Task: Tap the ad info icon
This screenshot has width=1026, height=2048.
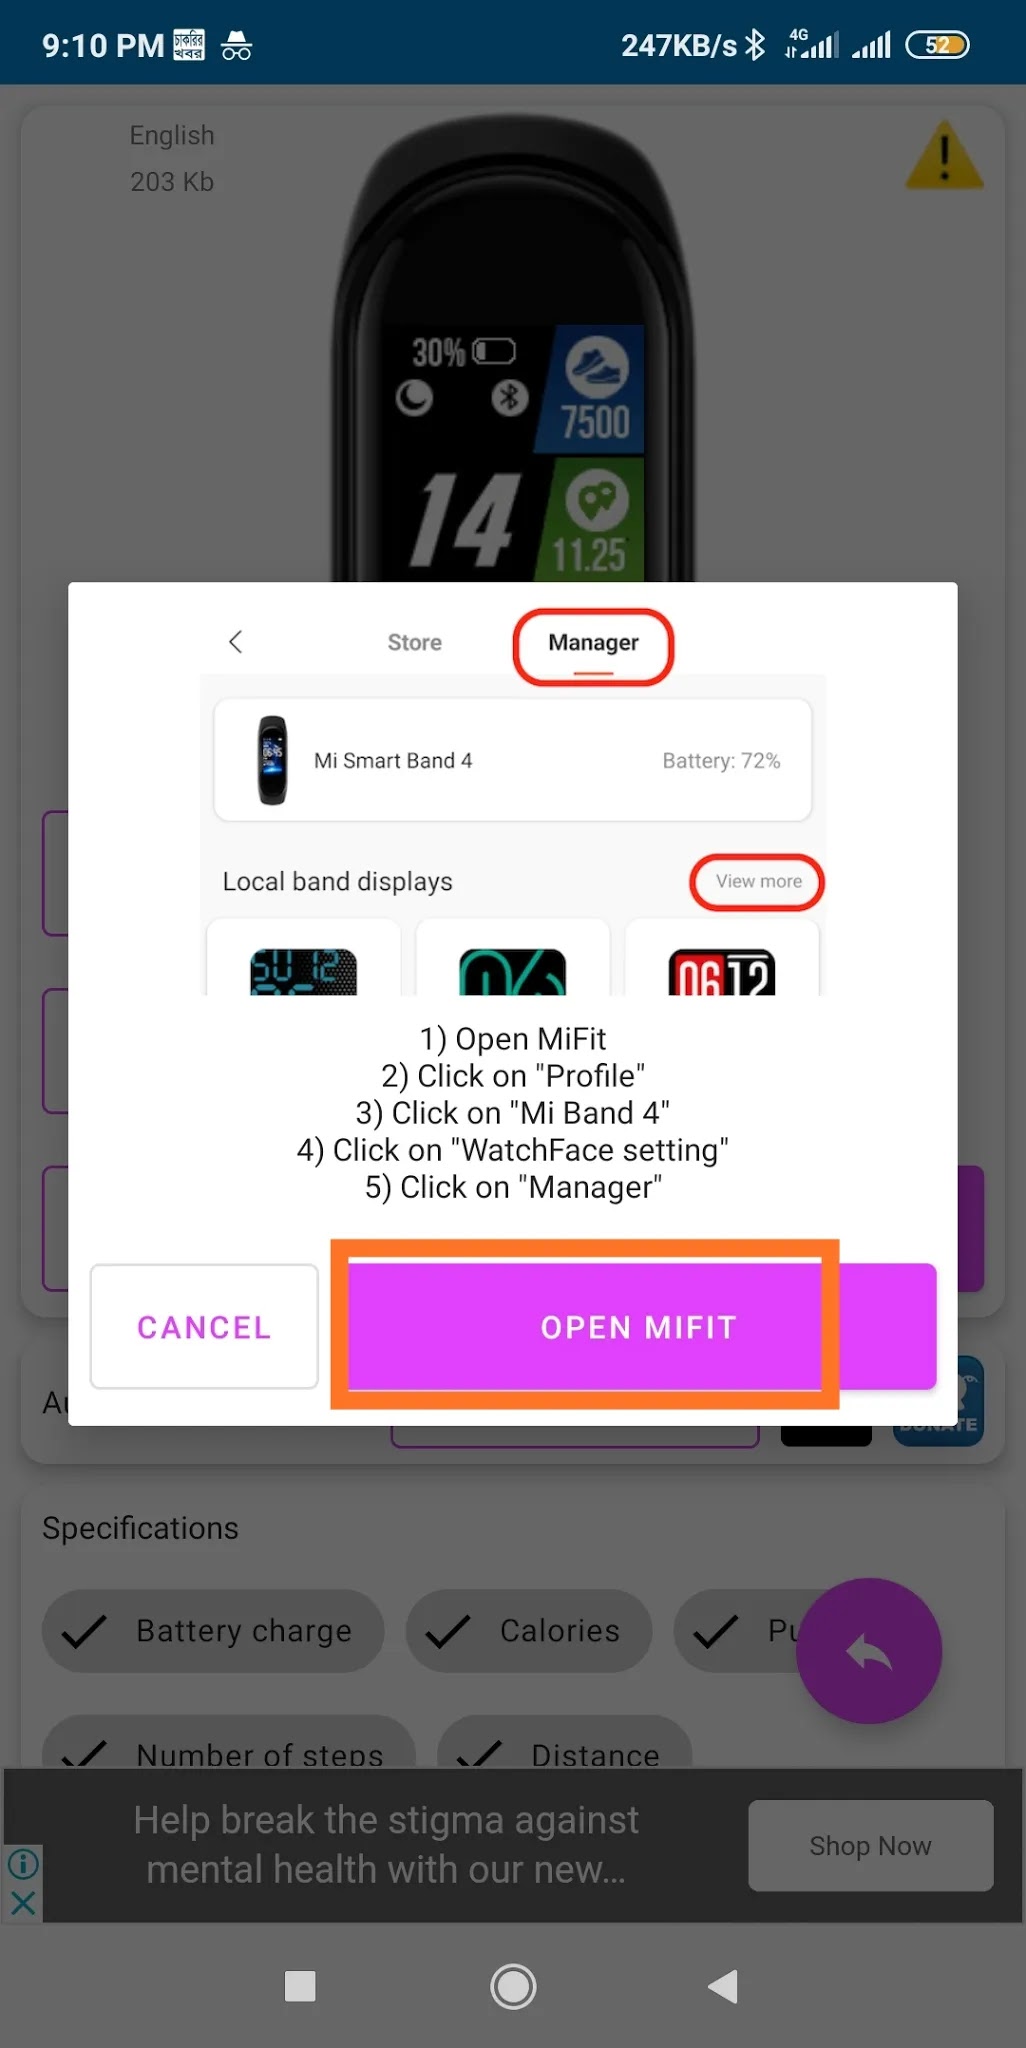Action: click(x=23, y=1863)
